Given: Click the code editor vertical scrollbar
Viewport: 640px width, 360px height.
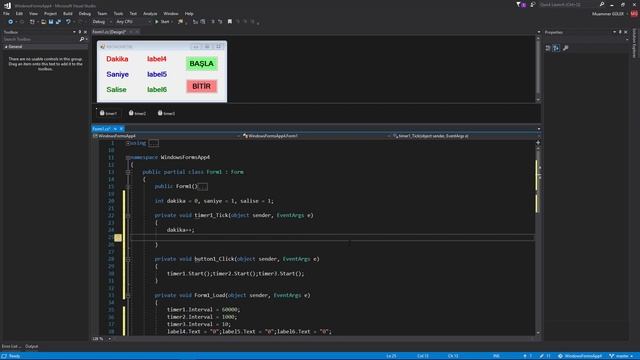Looking at the screenshot, I should (538, 241).
